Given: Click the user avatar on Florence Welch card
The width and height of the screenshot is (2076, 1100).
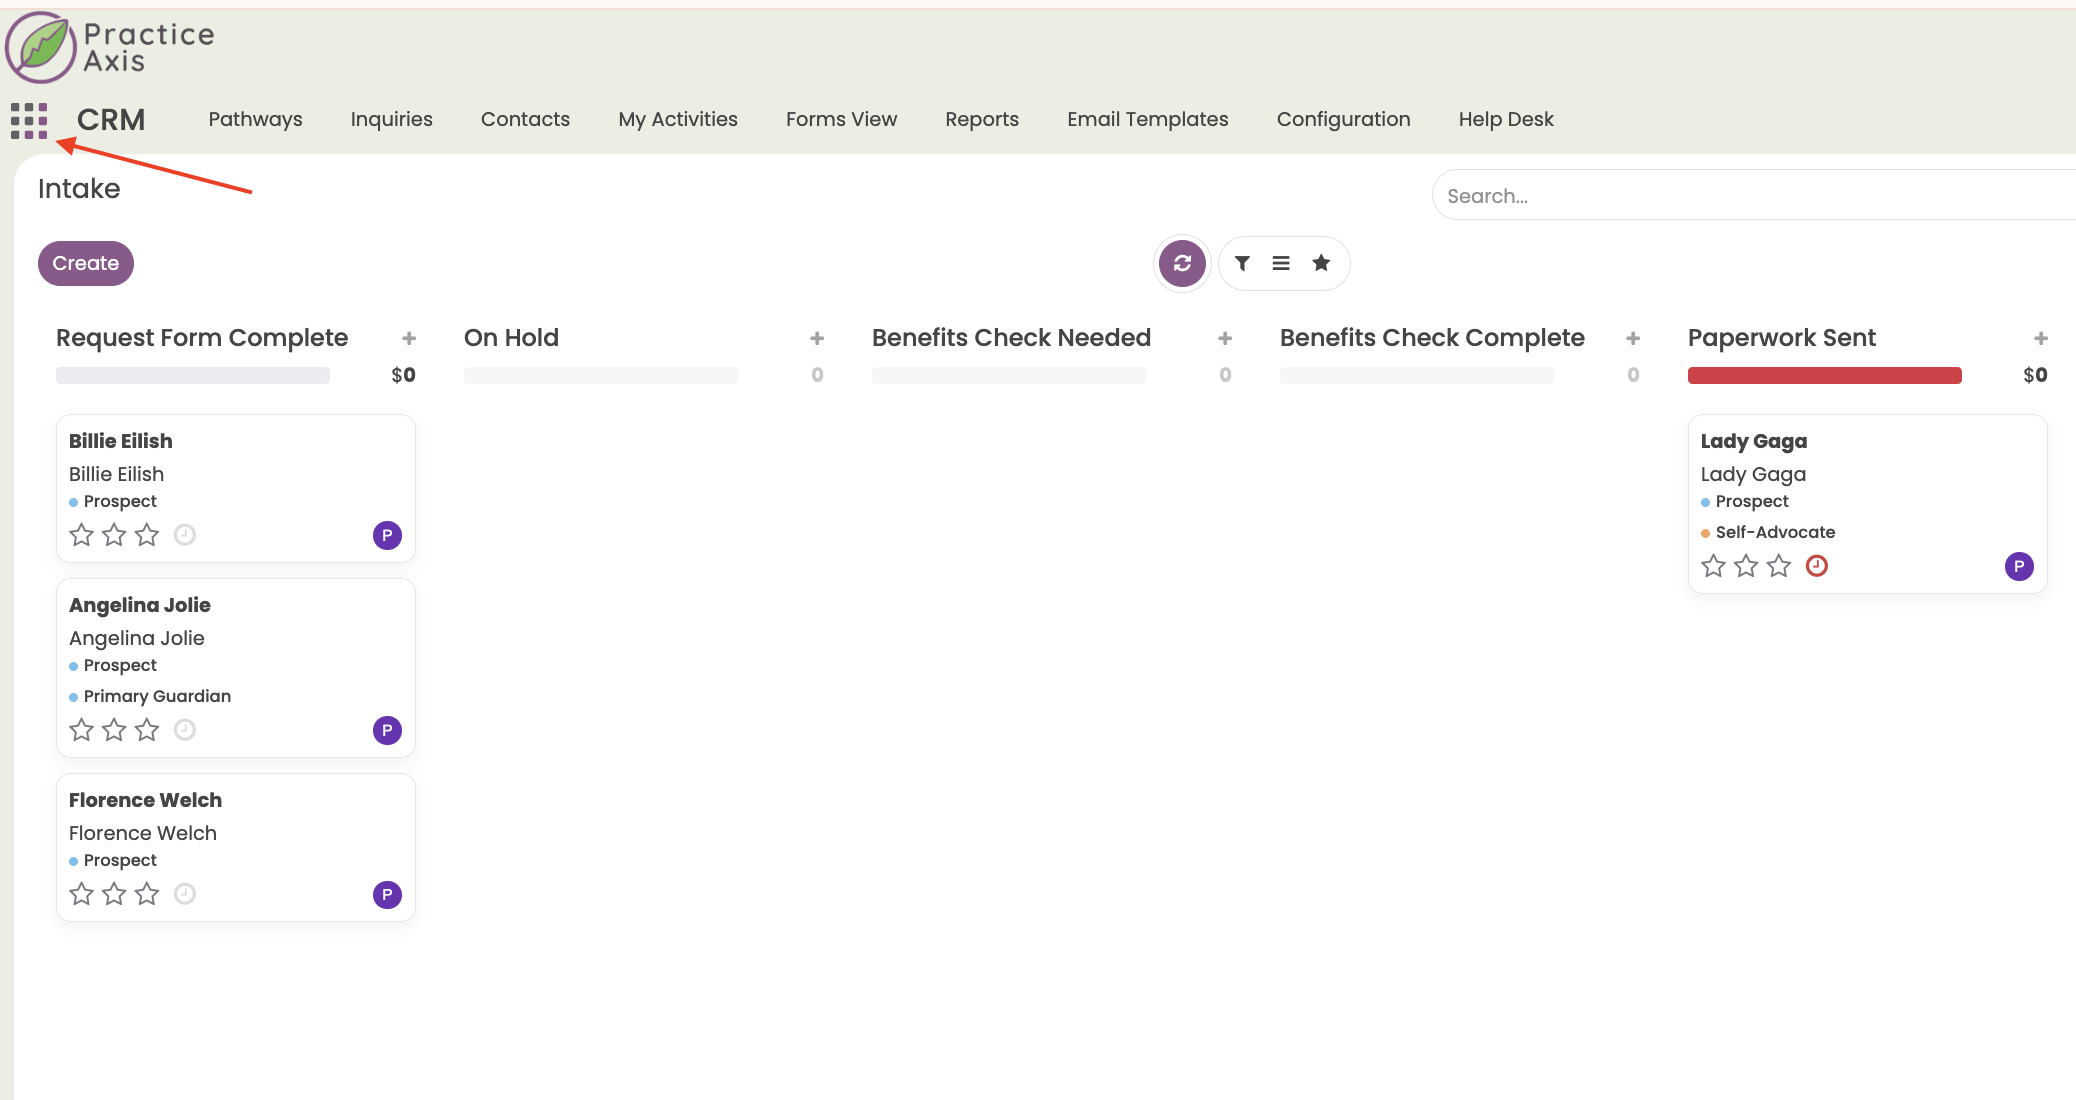Looking at the screenshot, I should coord(387,894).
